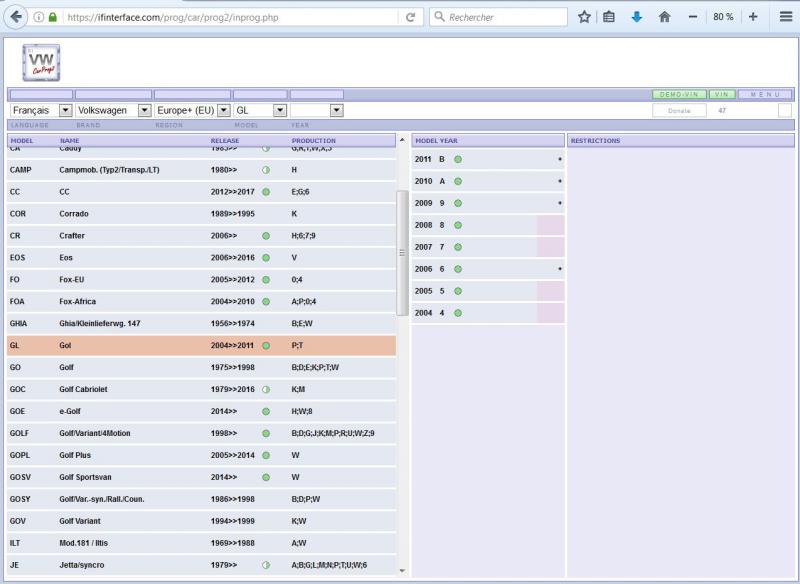
Task: Click the Donate button
Action: tap(679, 110)
